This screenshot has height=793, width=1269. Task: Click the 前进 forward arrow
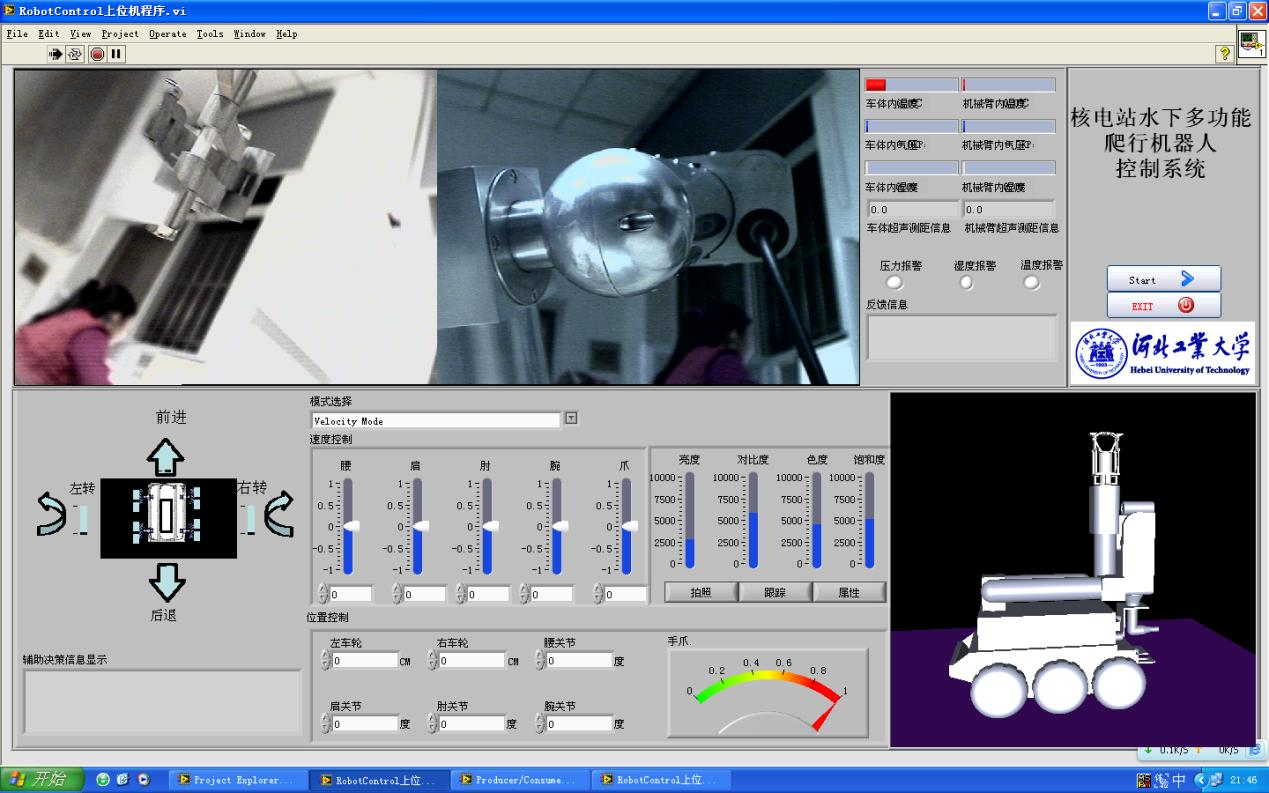click(166, 455)
